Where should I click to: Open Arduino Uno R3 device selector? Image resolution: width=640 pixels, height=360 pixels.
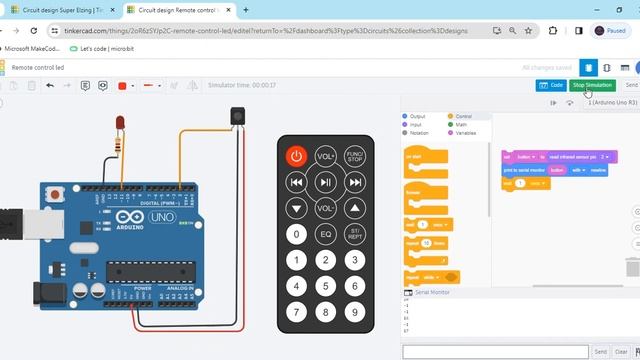(x=612, y=103)
